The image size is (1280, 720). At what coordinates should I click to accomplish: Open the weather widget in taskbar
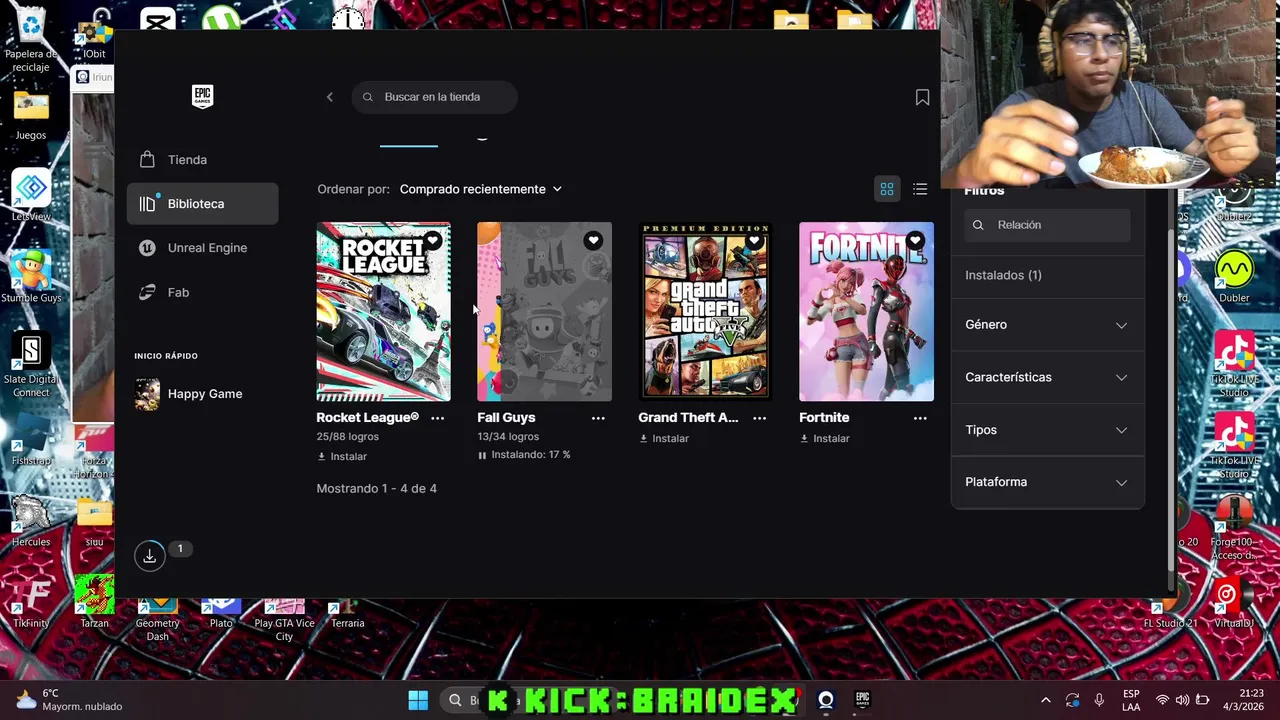tap(69, 700)
